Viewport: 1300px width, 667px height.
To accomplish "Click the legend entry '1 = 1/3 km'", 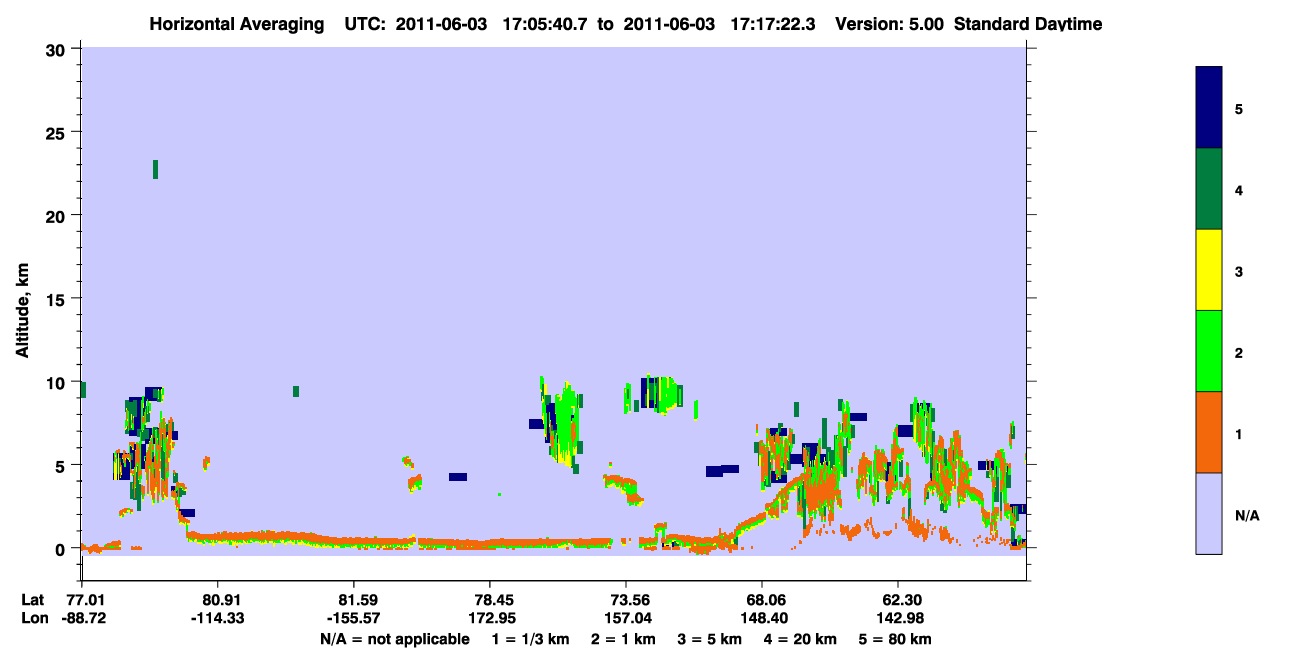I will click(x=529, y=639).
